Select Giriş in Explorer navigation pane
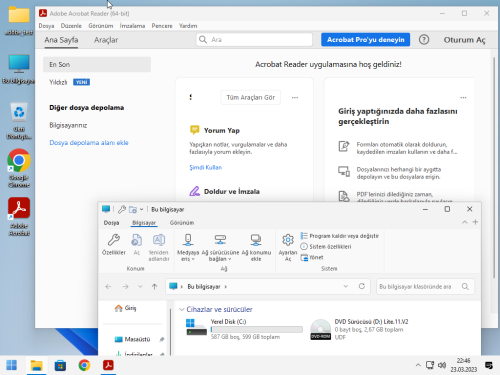The image size is (500, 375). click(125, 308)
